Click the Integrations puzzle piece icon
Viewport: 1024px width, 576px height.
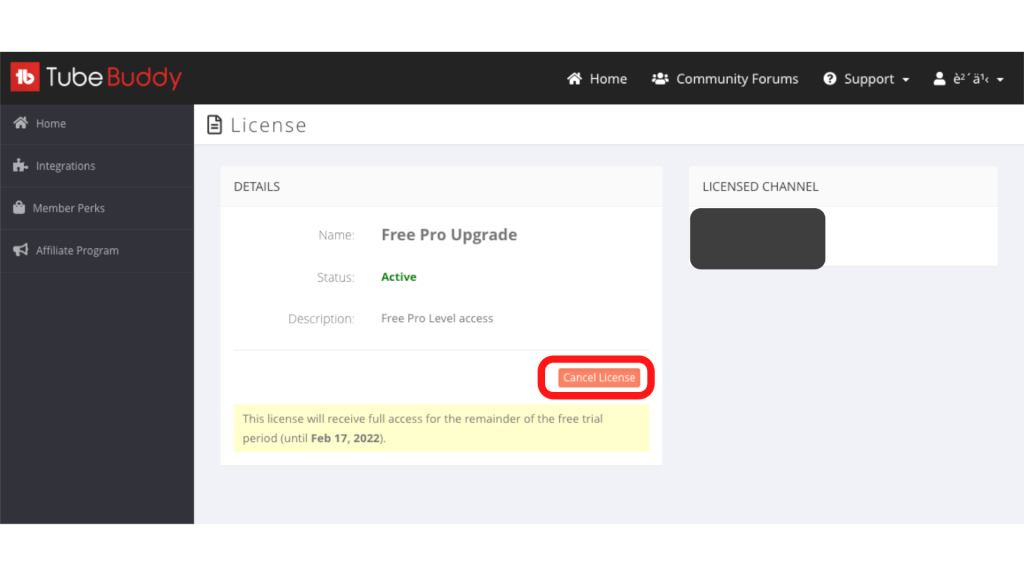point(20,165)
